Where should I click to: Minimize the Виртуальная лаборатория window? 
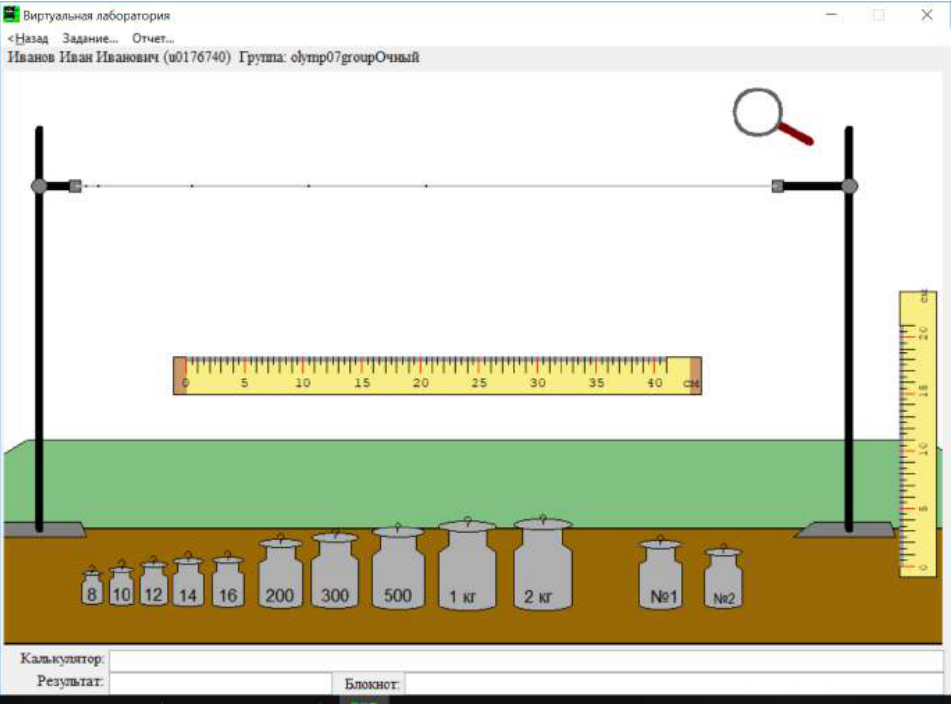(x=832, y=15)
